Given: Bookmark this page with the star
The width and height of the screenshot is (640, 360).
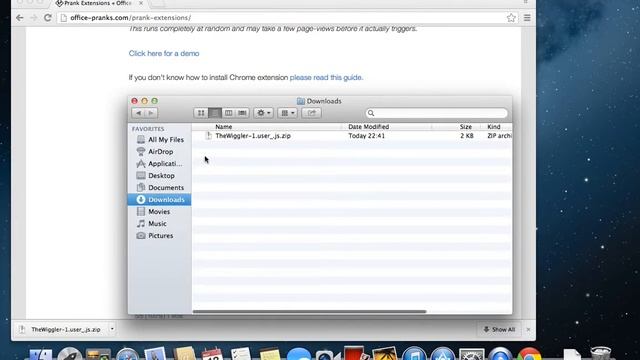Looking at the screenshot, I should (511, 18).
